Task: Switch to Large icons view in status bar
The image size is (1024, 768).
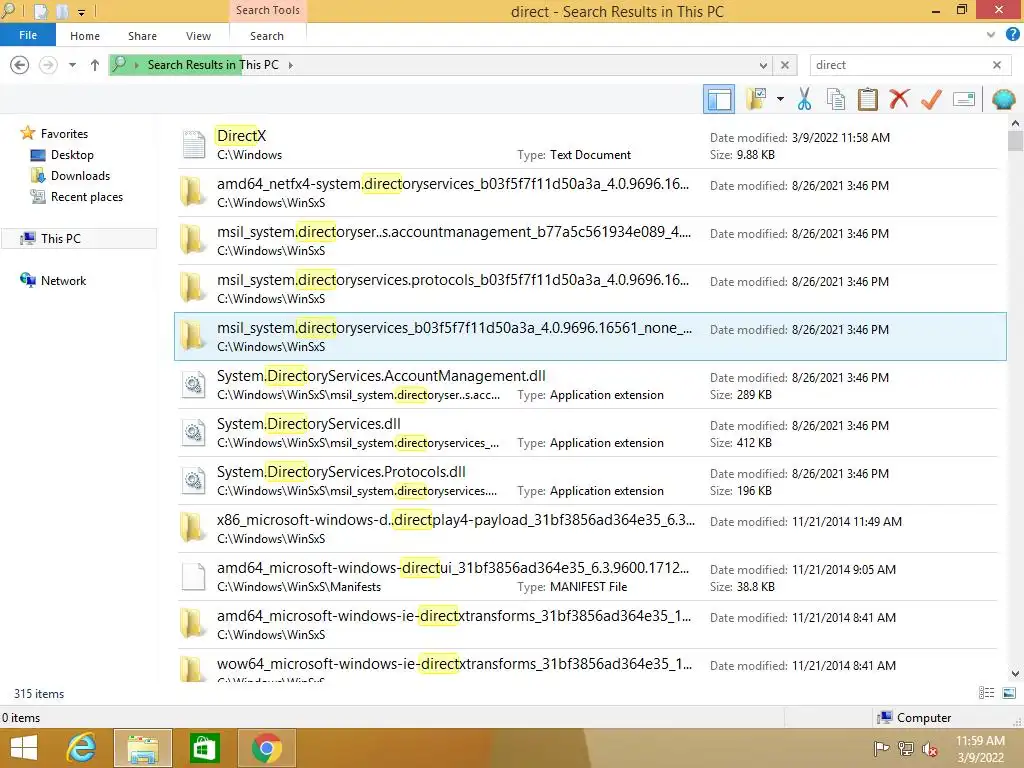Action: [1008, 693]
